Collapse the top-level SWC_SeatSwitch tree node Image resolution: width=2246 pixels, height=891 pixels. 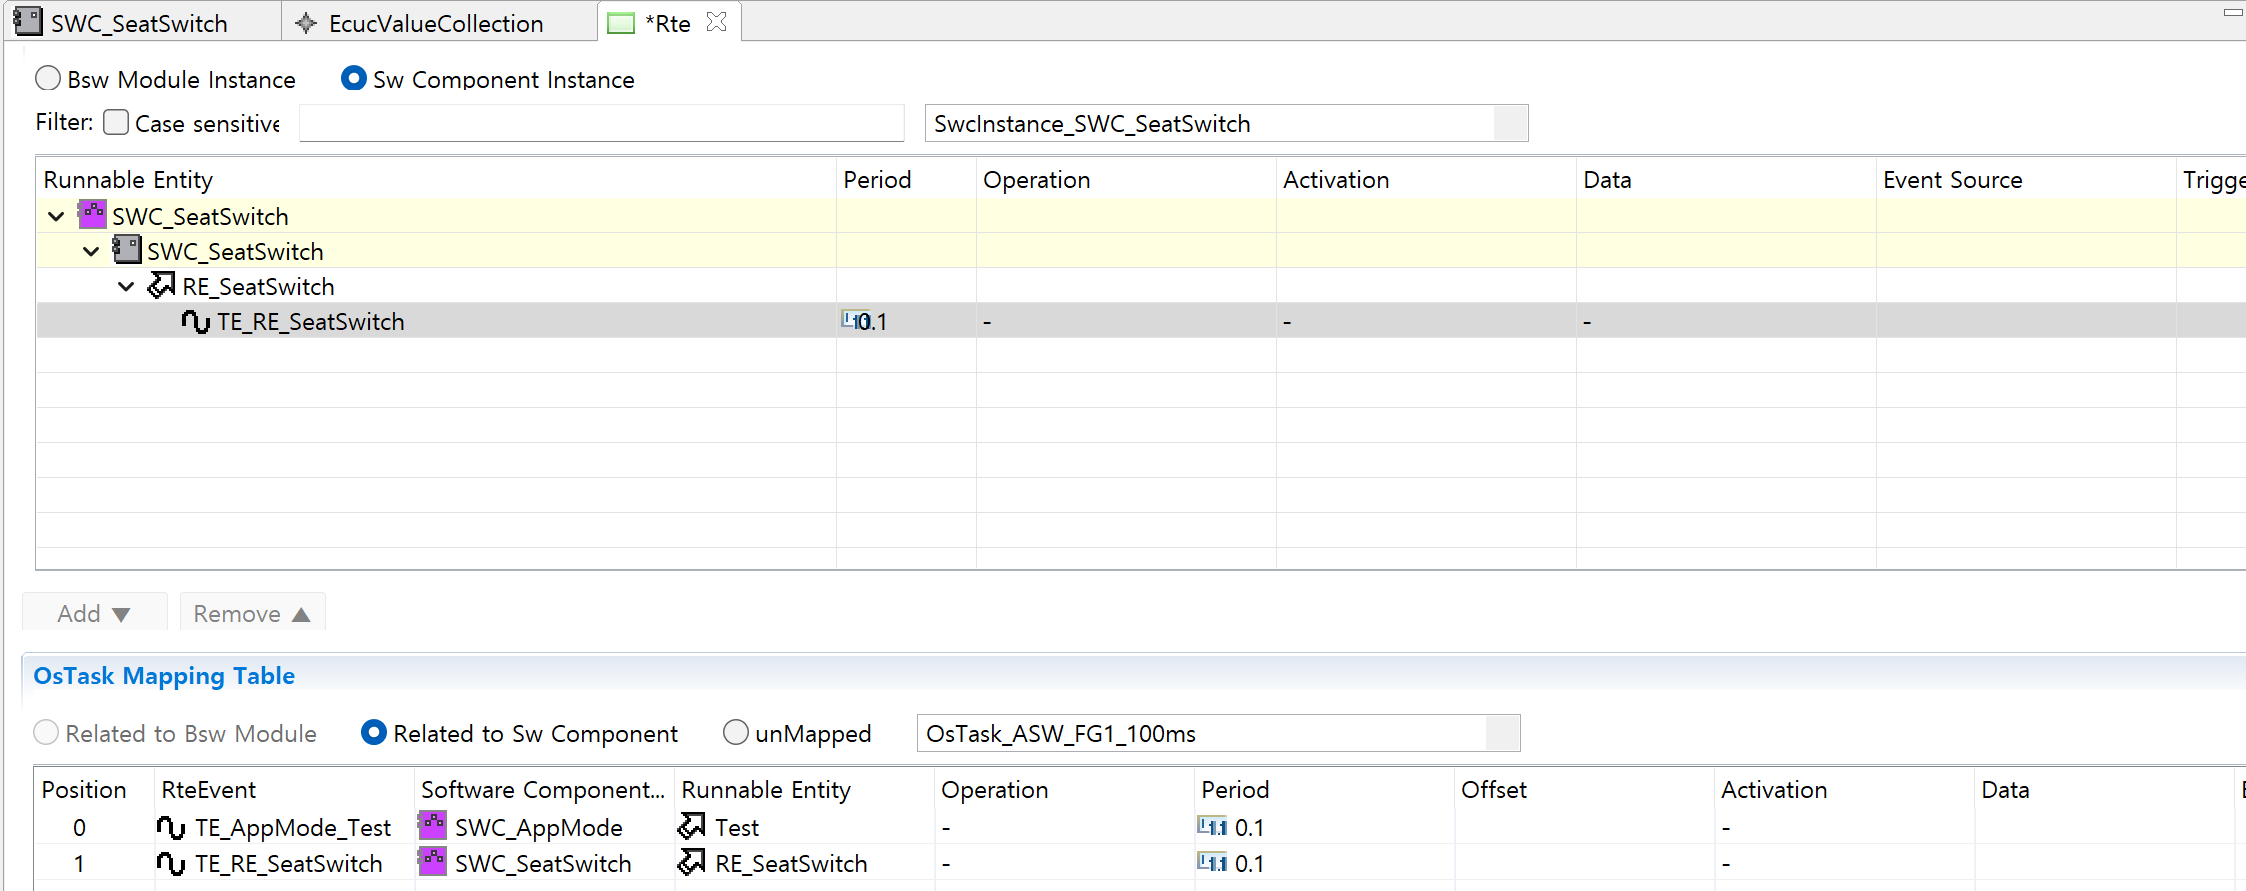point(56,216)
